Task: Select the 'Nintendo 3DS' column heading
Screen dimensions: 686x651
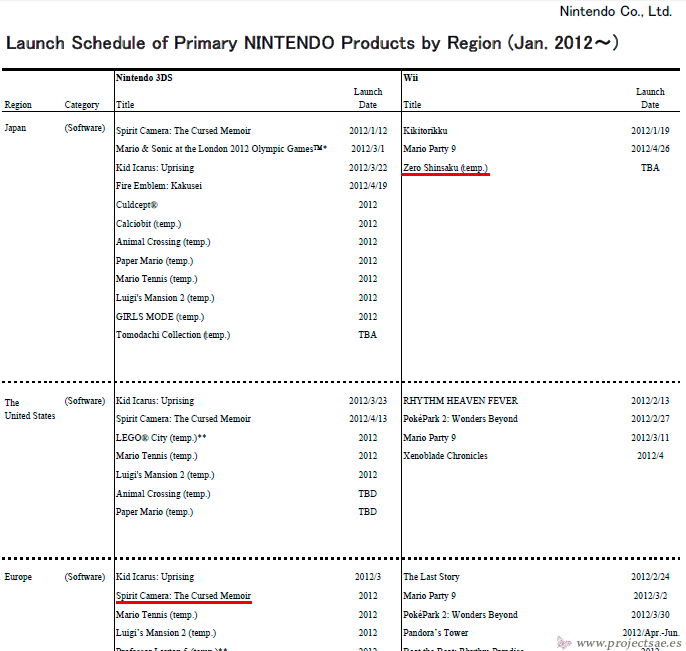Action: [x=144, y=78]
